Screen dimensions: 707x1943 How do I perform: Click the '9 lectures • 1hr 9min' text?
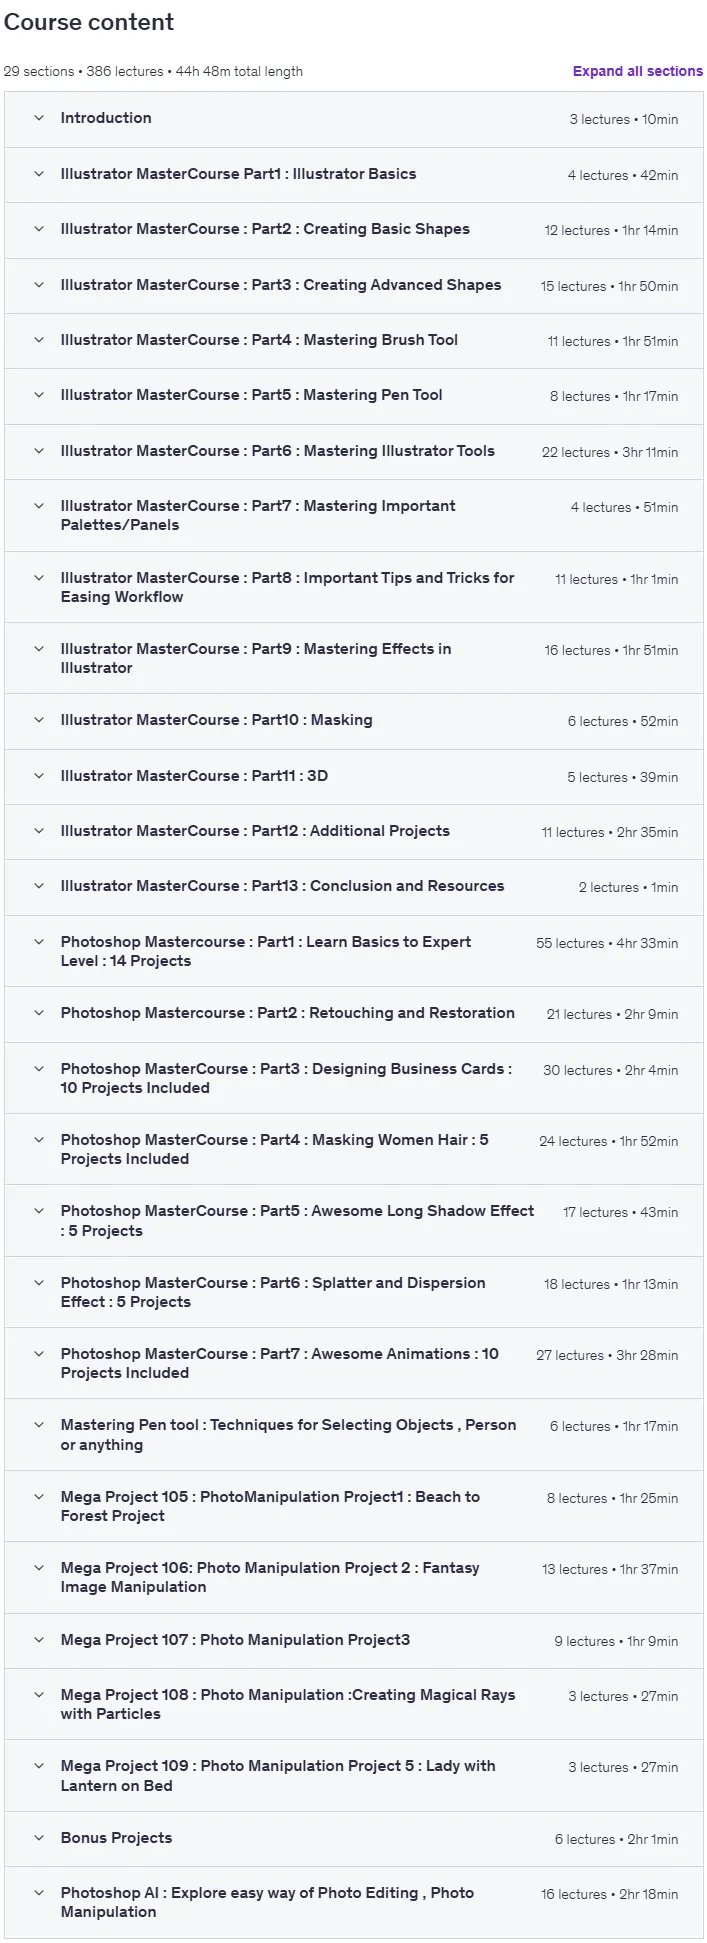[x=616, y=1641]
